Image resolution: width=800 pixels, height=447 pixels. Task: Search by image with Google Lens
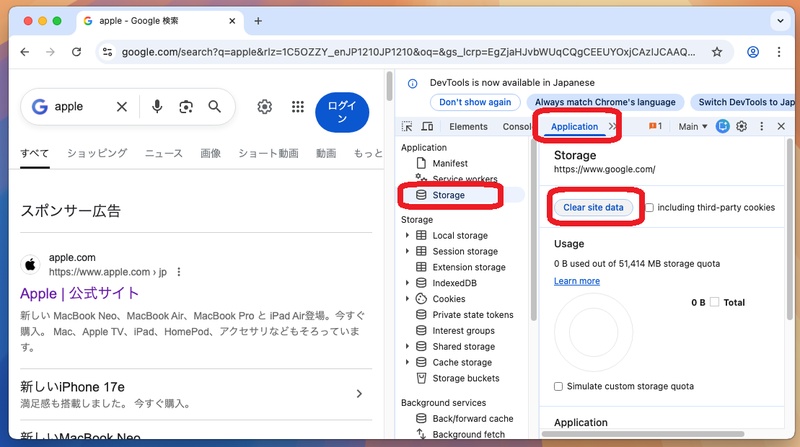tap(186, 107)
